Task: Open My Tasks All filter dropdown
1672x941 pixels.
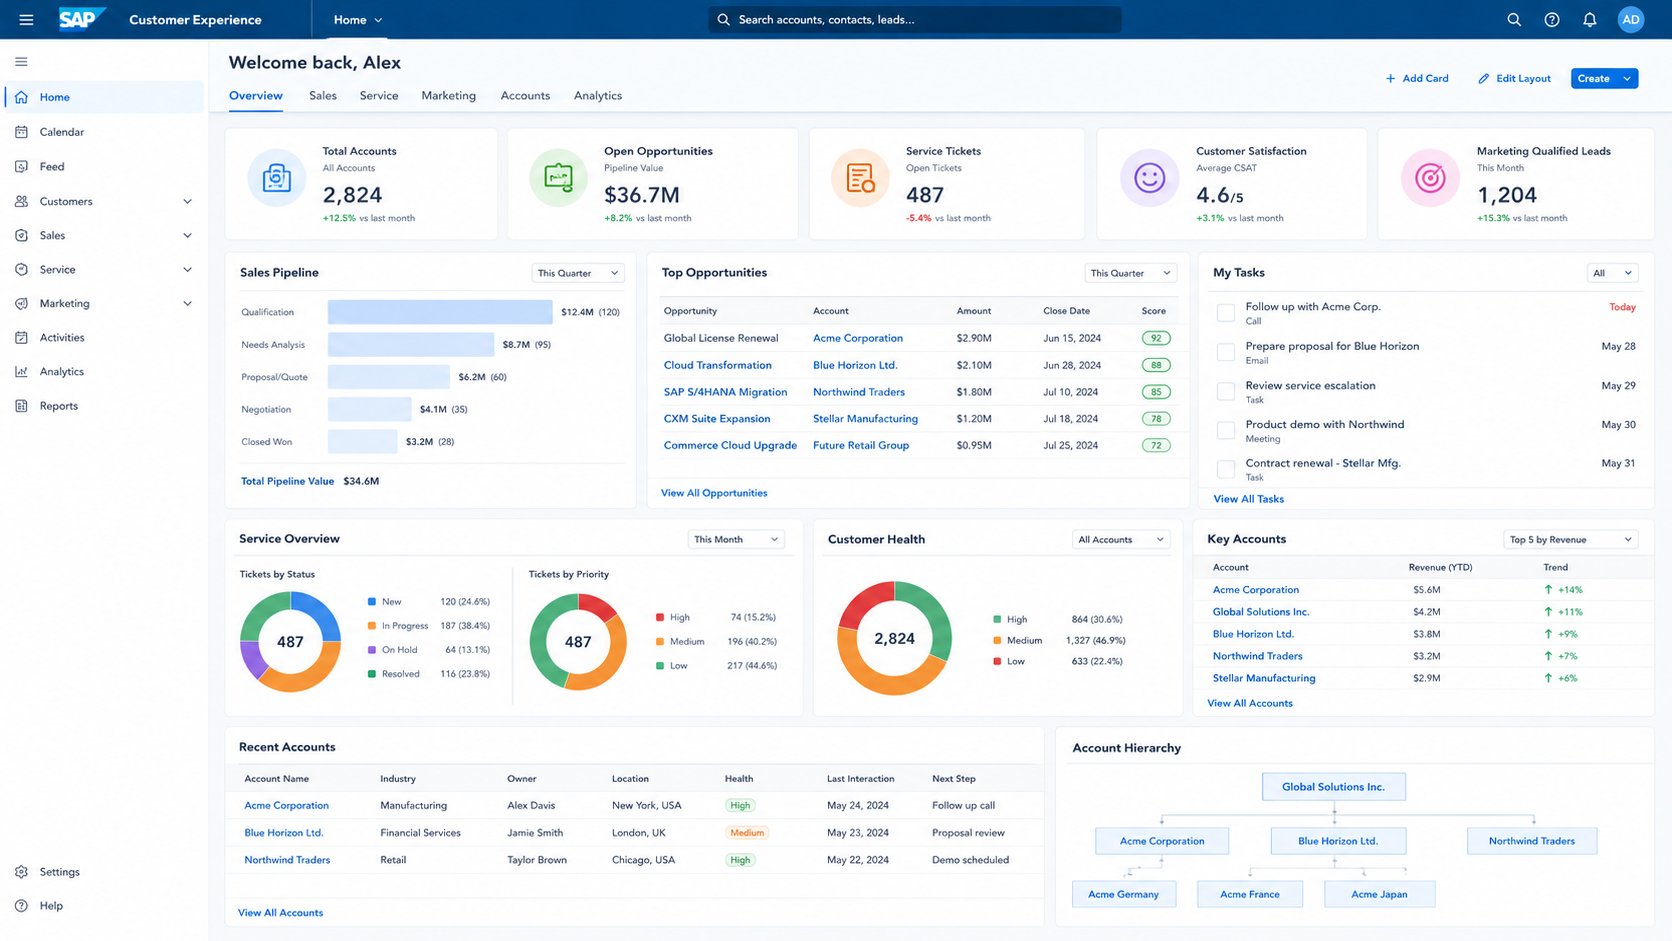Action: click(1612, 273)
